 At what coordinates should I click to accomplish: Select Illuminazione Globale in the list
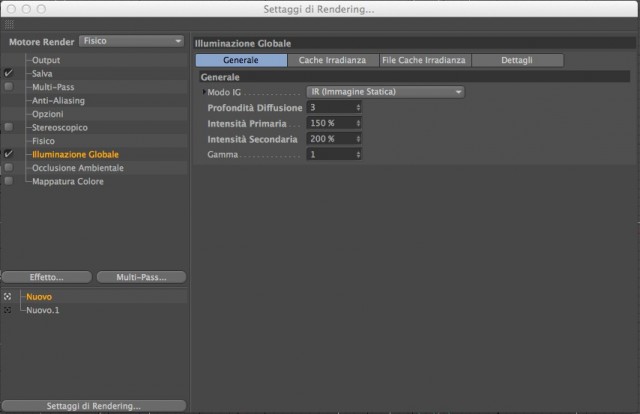point(76,154)
